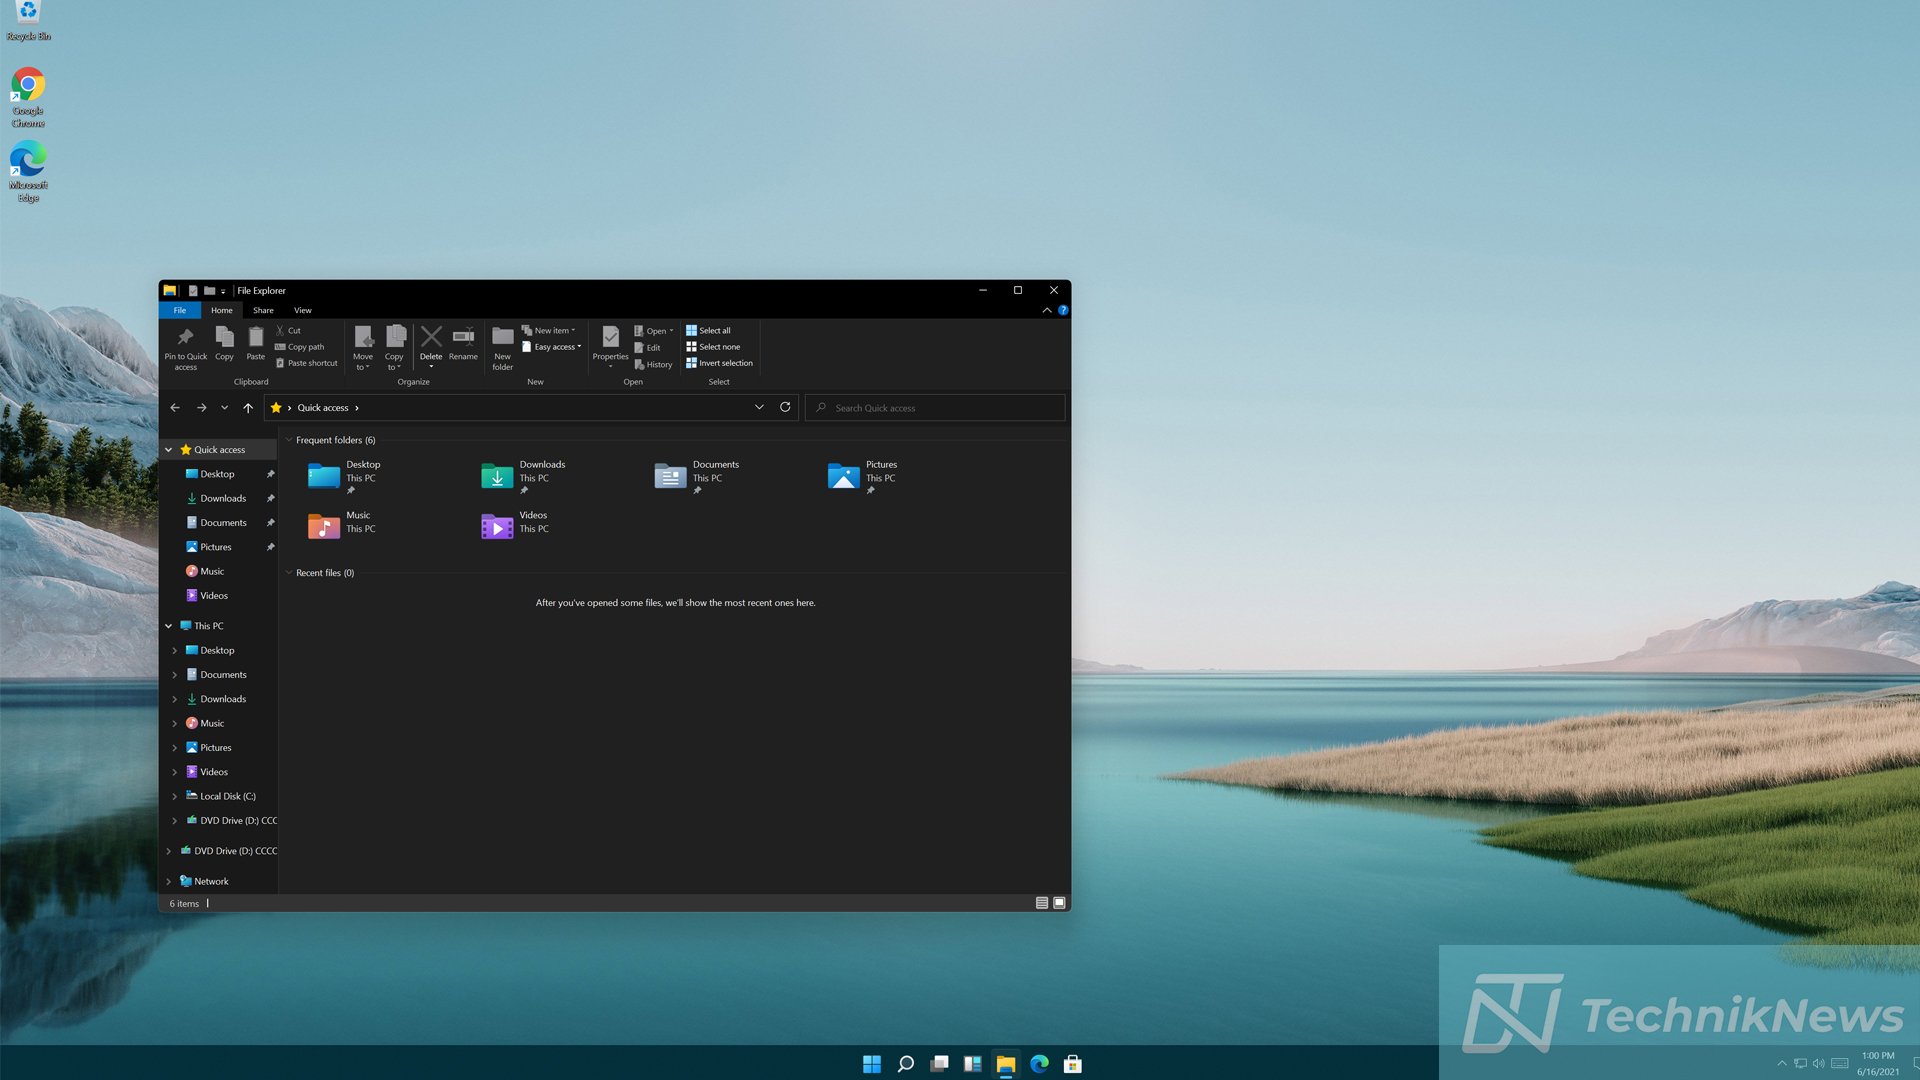Screen dimensions: 1920x1080
Task: Switch to the Share tab
Action: pos(263,310)
